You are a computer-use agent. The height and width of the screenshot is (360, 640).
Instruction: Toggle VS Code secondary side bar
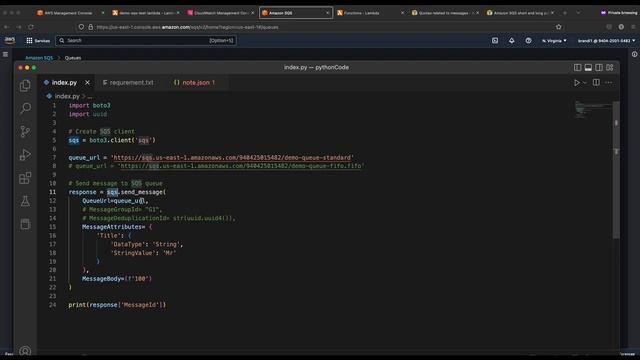pos(599,67)
